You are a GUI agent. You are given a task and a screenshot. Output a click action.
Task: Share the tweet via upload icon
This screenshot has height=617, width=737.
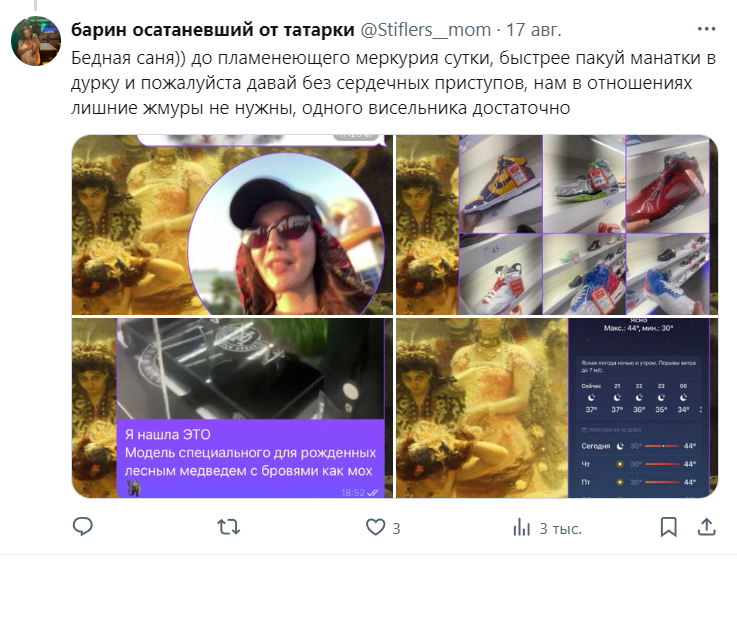point(706,527)
